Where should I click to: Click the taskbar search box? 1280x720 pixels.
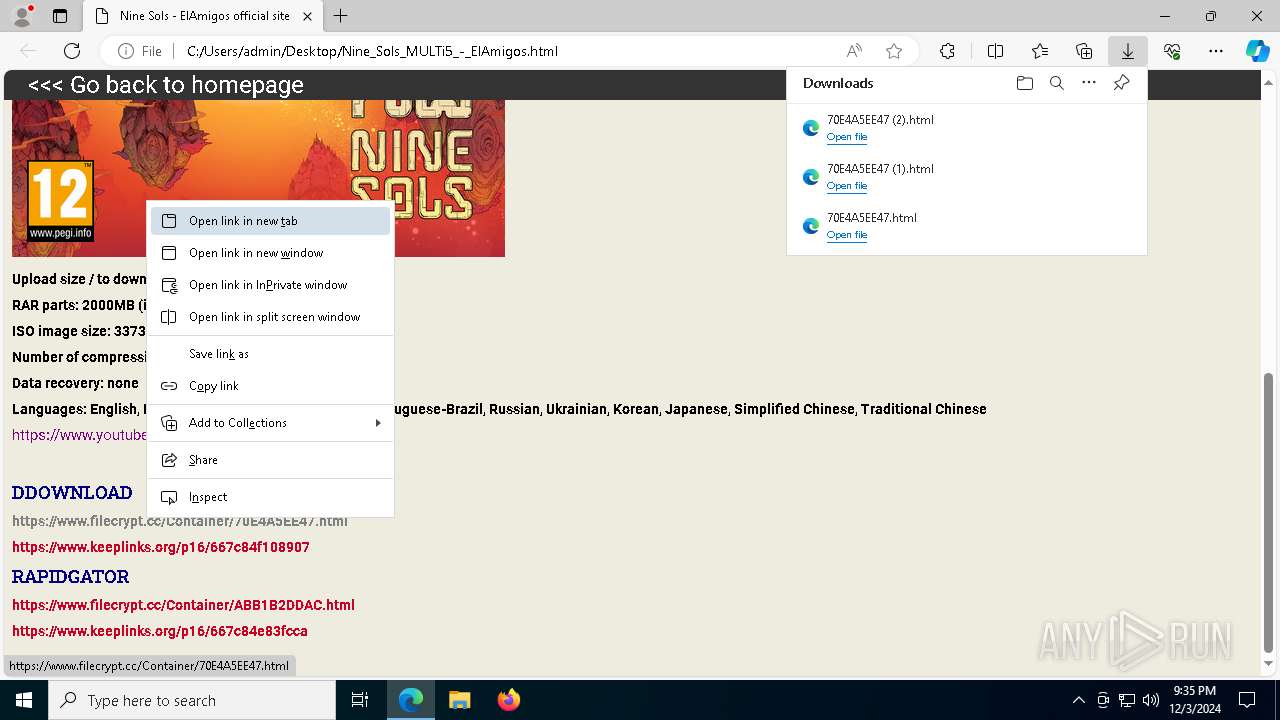coord(192,700)
